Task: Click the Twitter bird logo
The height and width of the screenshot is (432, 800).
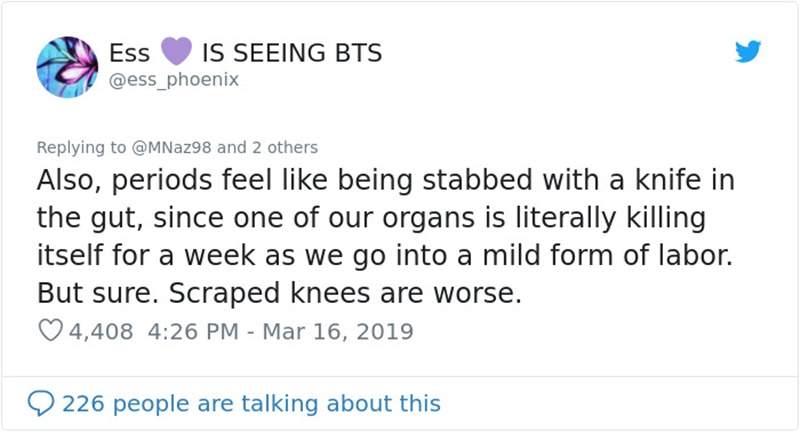Action: pyautogui.click(x=747, y=53)
